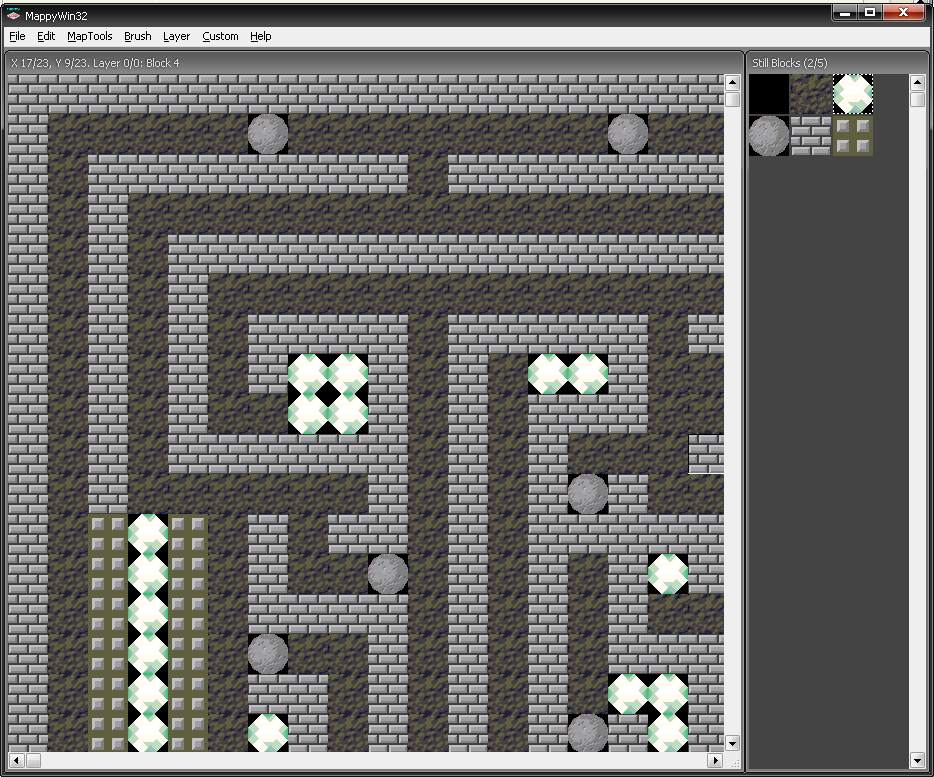
Task: Select the round boulder block in palette
Action: tap(769, 136)
